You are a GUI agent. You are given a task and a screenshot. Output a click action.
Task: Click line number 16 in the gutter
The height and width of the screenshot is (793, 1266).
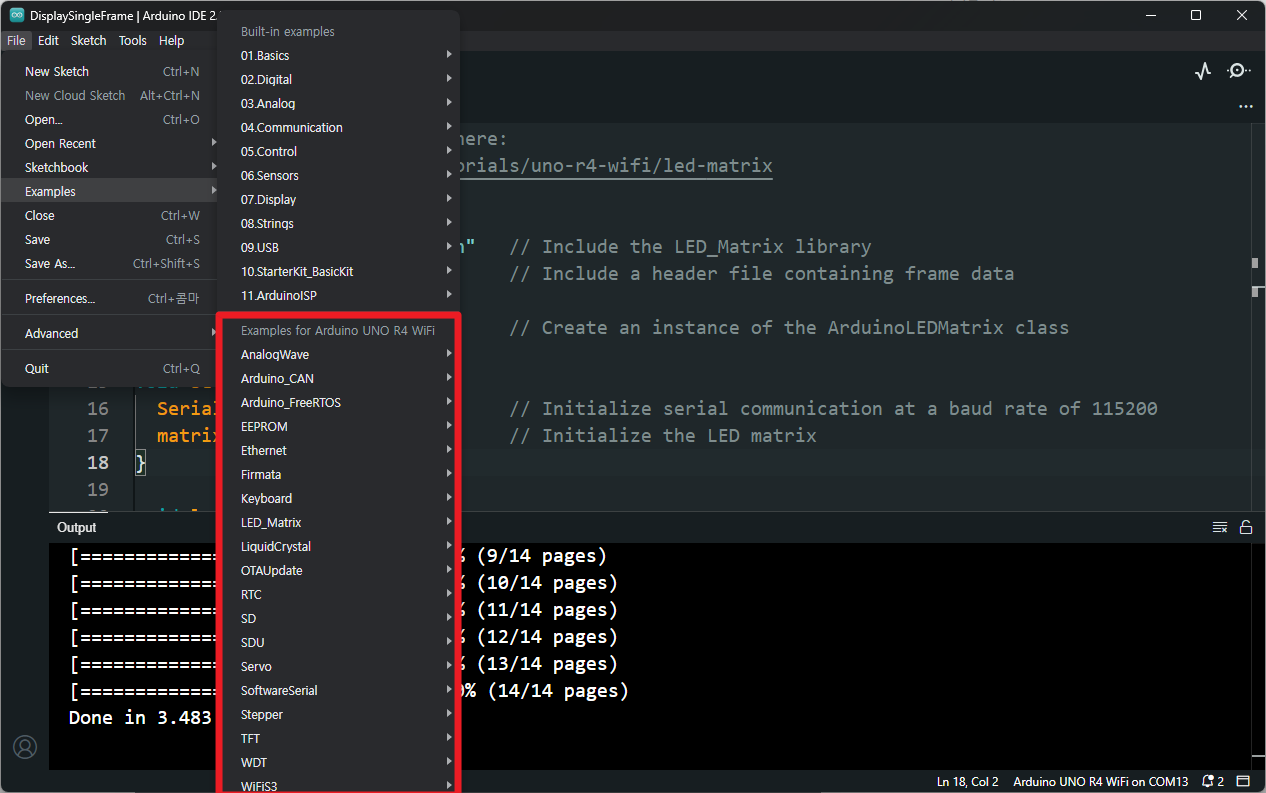pos(98,409)
